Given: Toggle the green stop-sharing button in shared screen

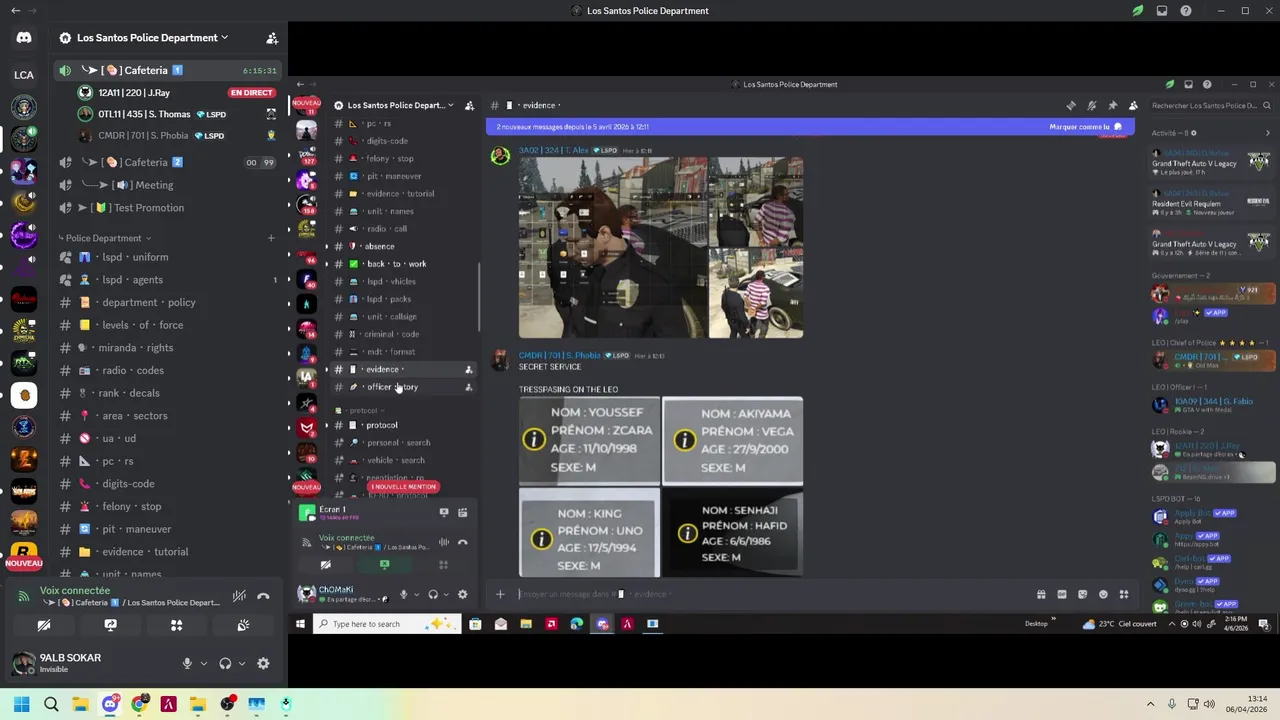Looking at the screenshot, I should click(x=384, y=565).
